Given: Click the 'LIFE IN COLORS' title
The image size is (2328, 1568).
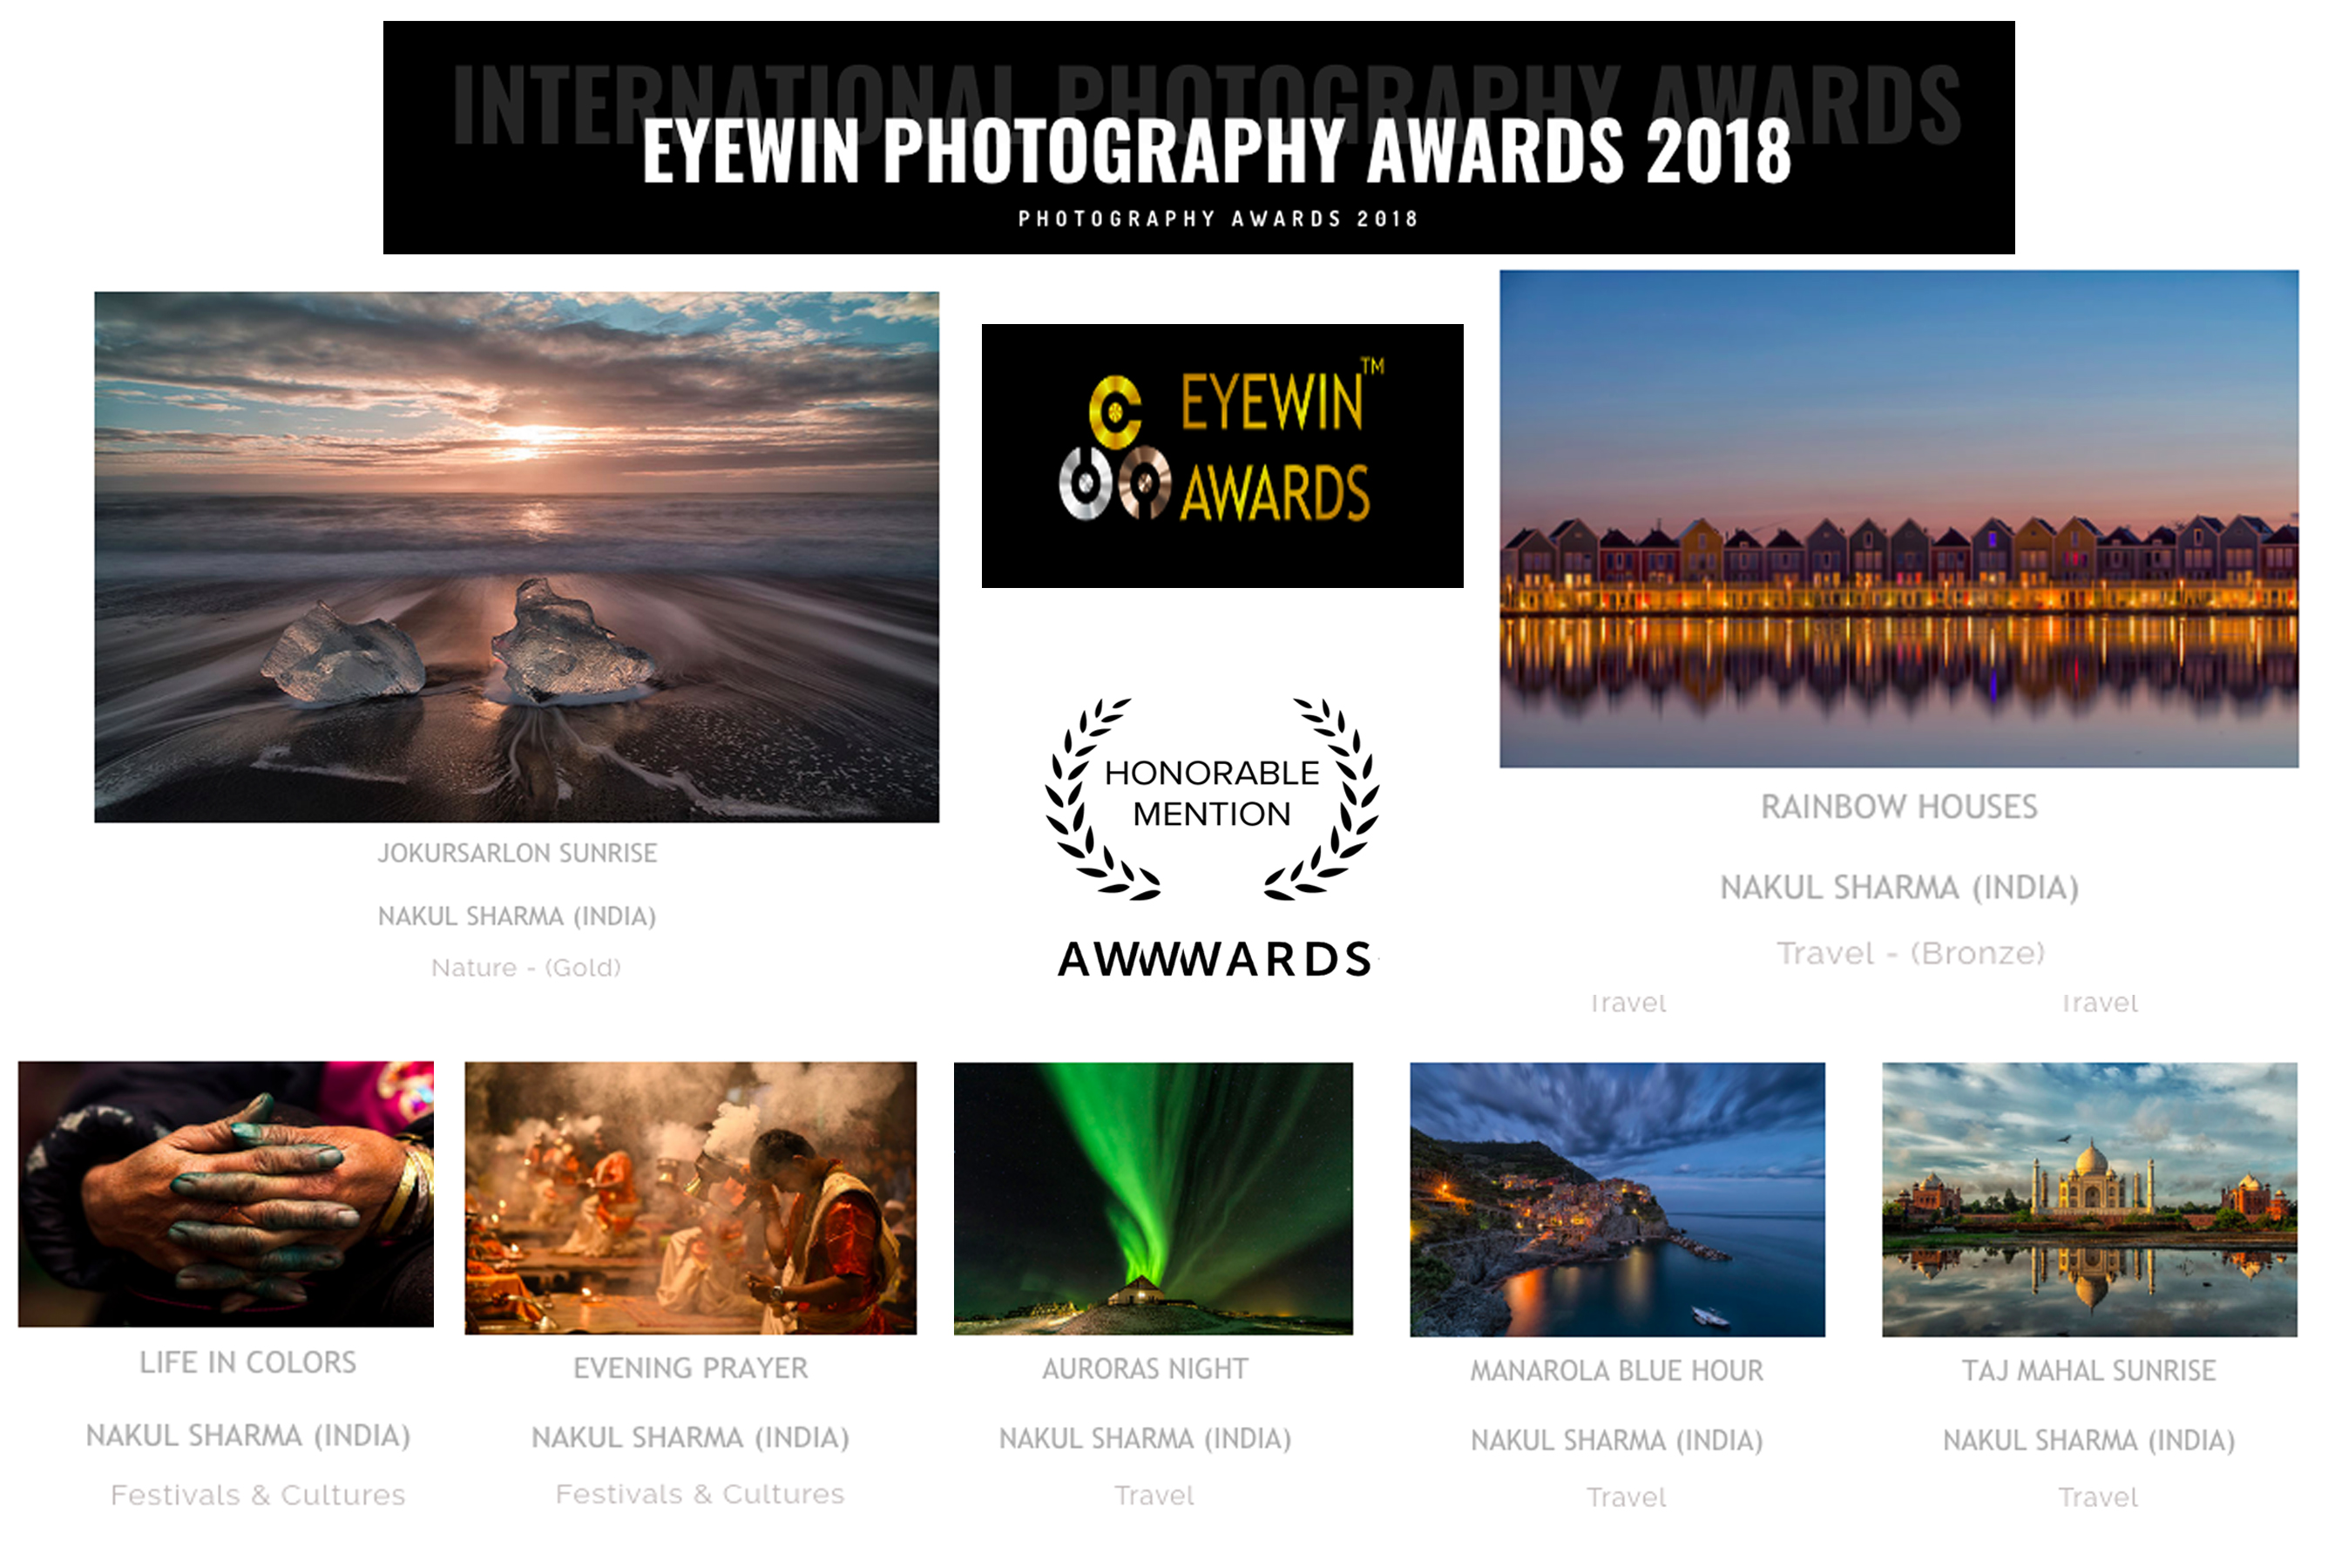Looking at the screenshot, I should [x=247, y=1362].
